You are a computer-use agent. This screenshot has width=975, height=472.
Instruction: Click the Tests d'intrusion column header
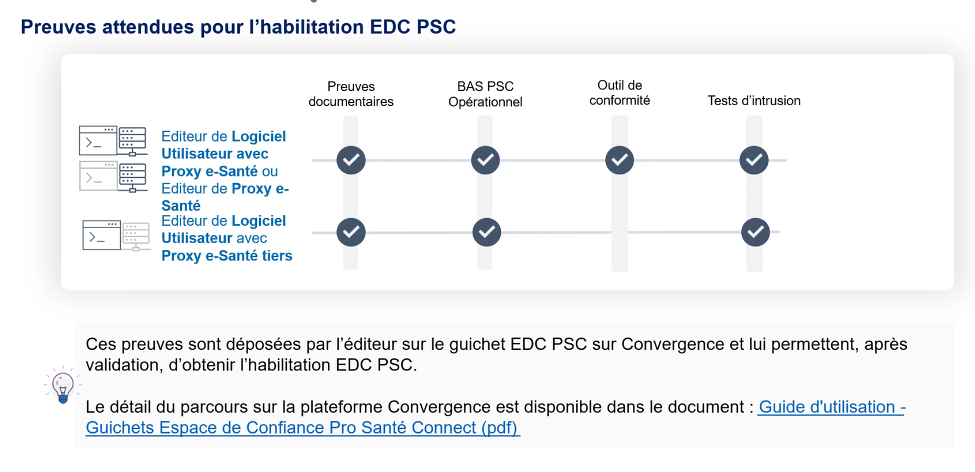coord(754,101)
